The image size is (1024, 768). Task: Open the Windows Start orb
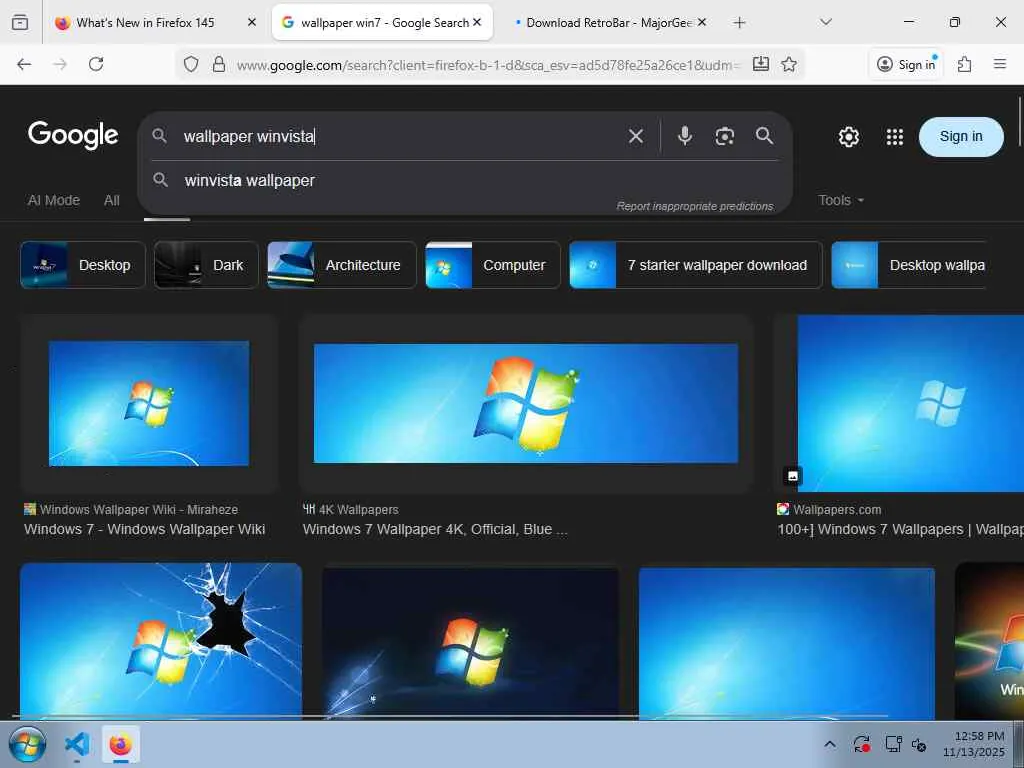coord(27,744)
